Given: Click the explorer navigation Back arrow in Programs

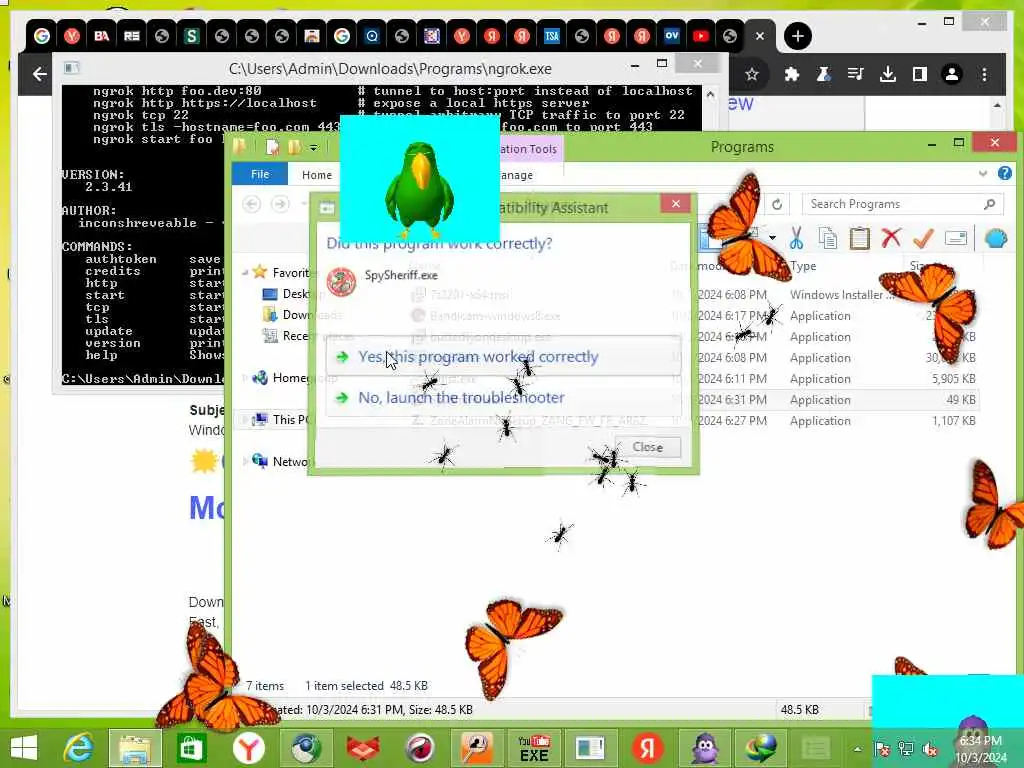Looking at the screenshot, I should click(x=251, y=204).
